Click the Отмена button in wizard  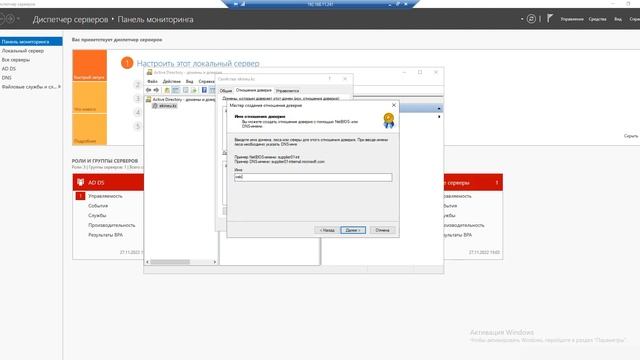pos(382,230)
